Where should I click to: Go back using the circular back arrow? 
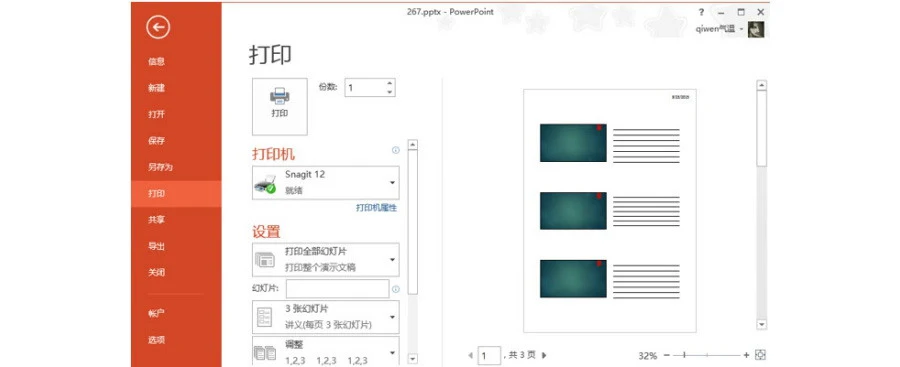pyautogui.click(x=158, y=27)
